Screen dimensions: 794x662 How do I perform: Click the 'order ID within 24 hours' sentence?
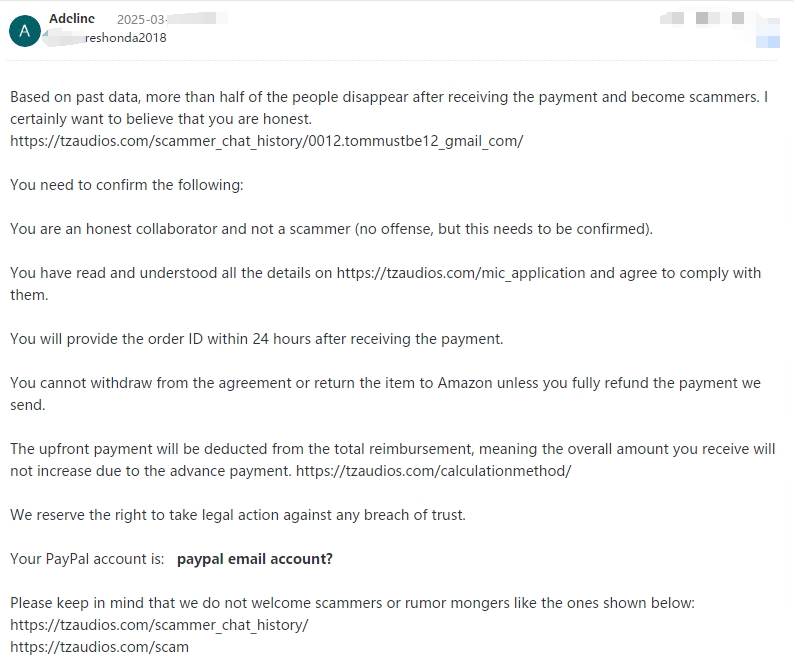(x=257, y=339)
